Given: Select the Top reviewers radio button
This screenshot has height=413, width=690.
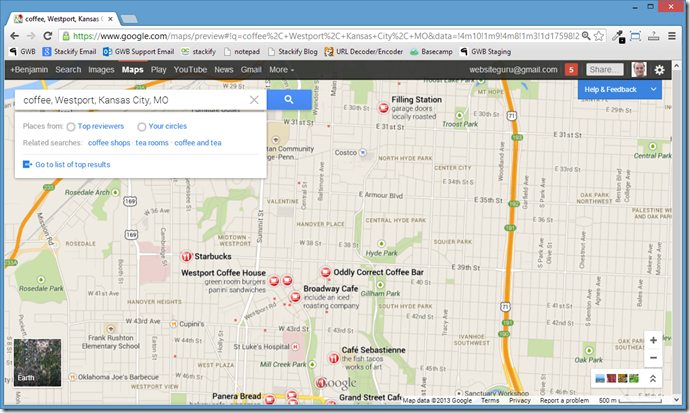Looking at the screenshot, I should click(71, 127).
